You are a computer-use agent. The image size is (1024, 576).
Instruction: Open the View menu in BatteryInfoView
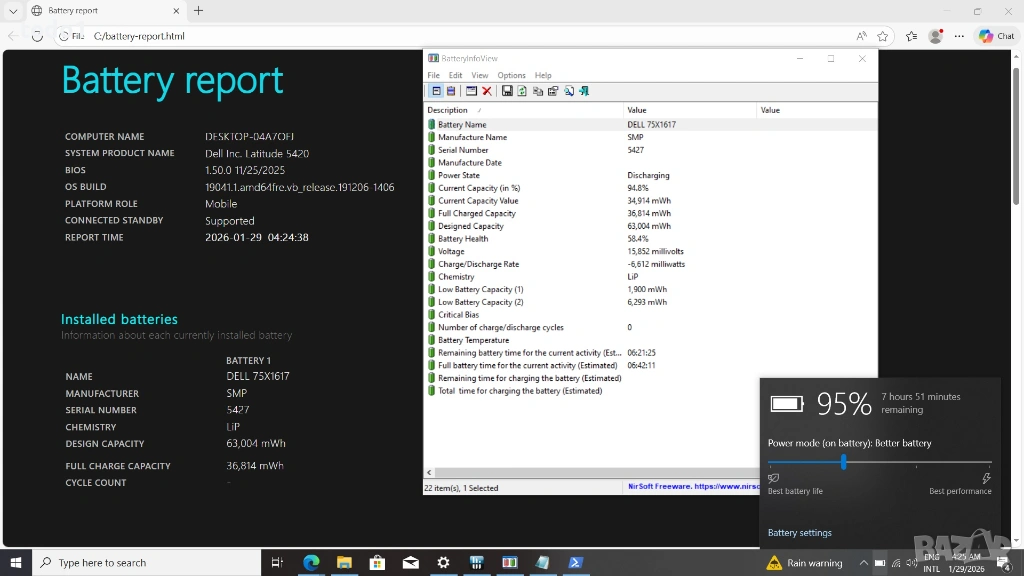click(x=480, y=75)
